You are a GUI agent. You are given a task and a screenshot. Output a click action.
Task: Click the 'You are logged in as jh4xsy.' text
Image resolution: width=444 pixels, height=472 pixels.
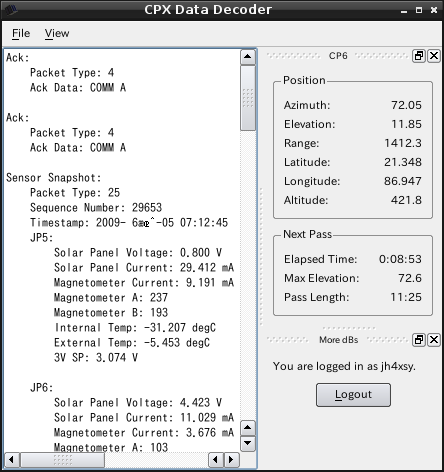(344, 367)
